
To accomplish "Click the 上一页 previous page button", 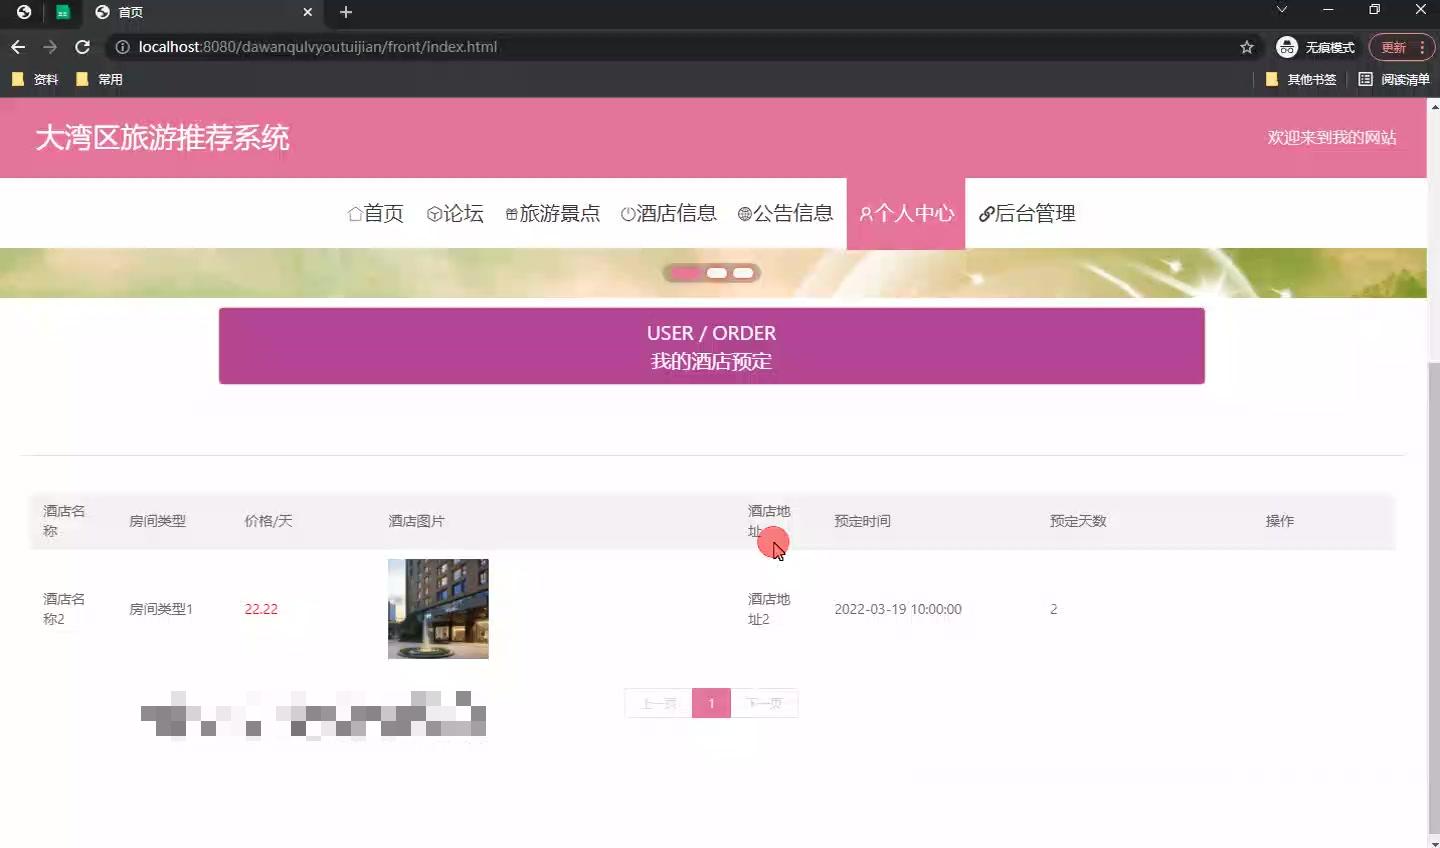I will [658, 703].
